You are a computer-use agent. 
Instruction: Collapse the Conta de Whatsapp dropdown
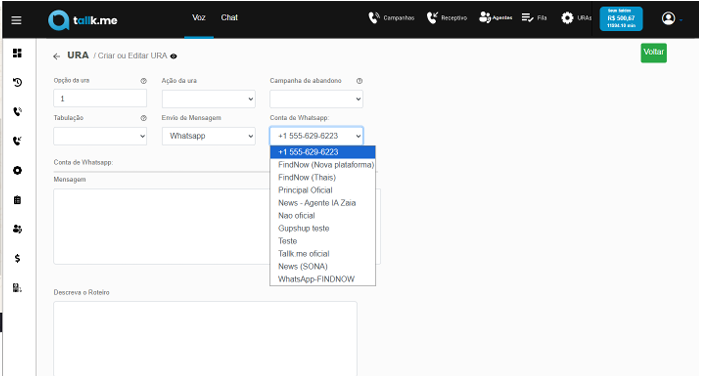(x=317, y=136)
